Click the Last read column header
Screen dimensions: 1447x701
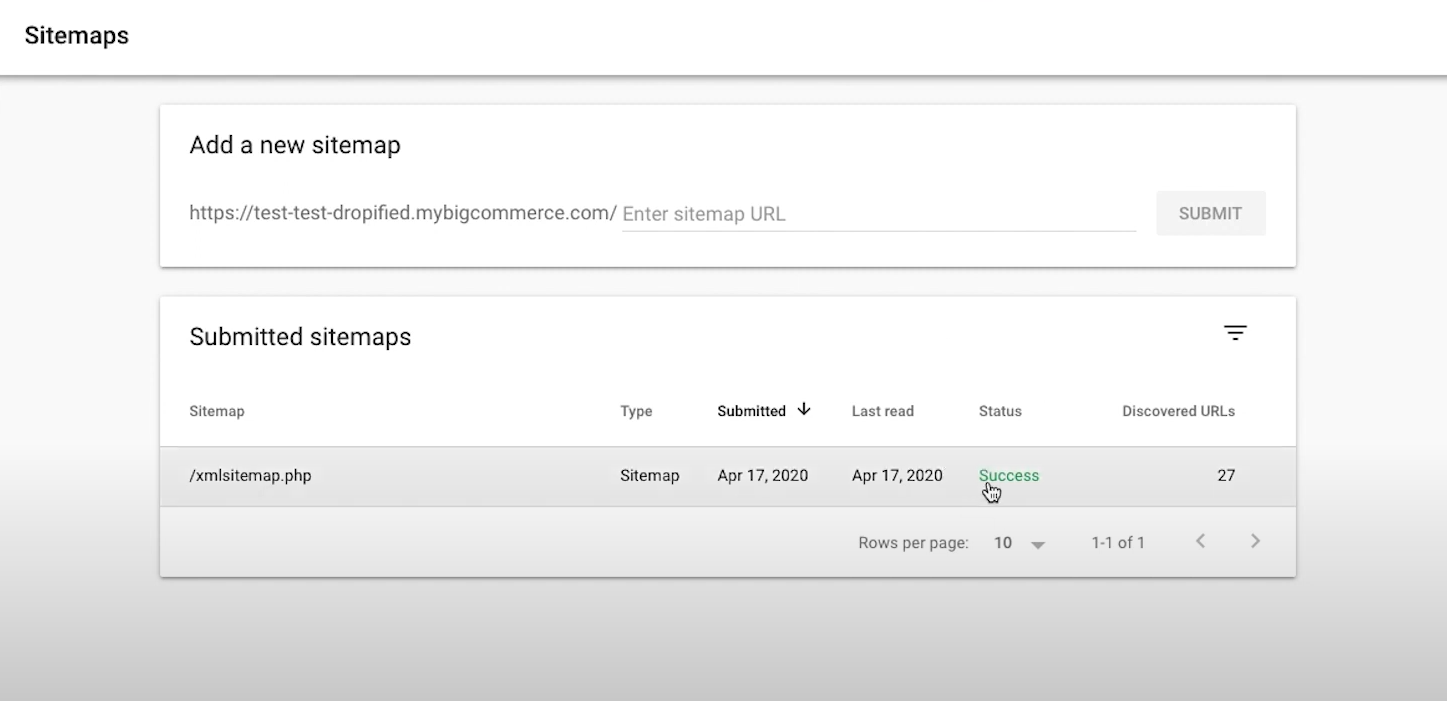point(883,411)
